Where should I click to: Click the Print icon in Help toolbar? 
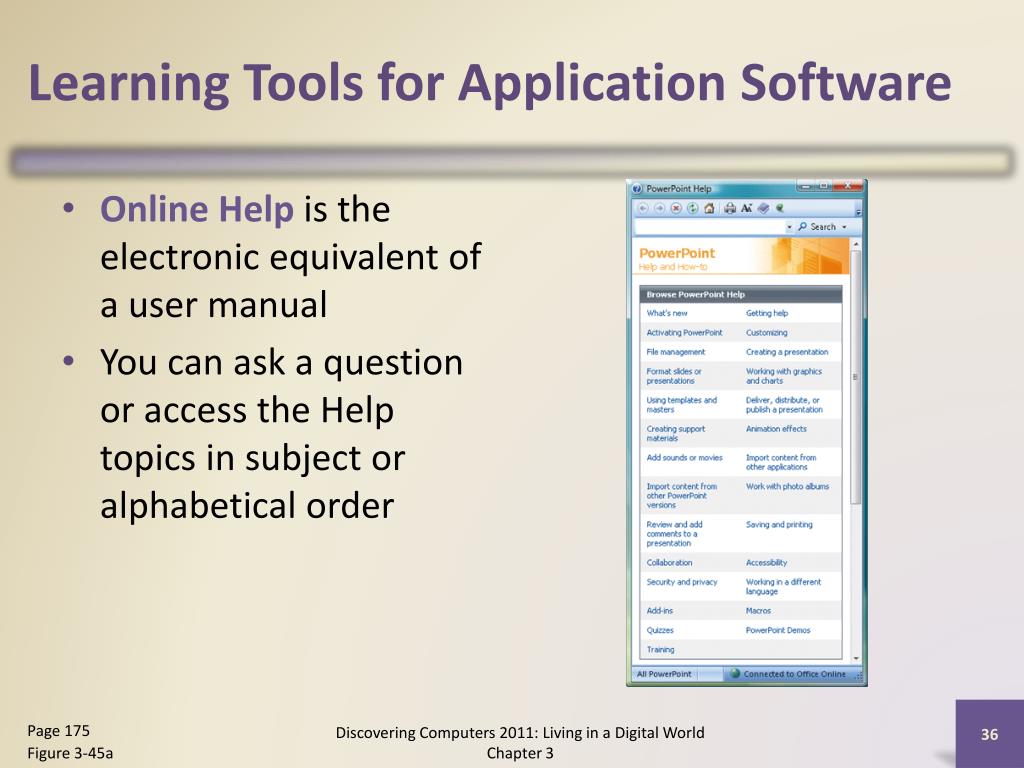[x=730, y=208]
